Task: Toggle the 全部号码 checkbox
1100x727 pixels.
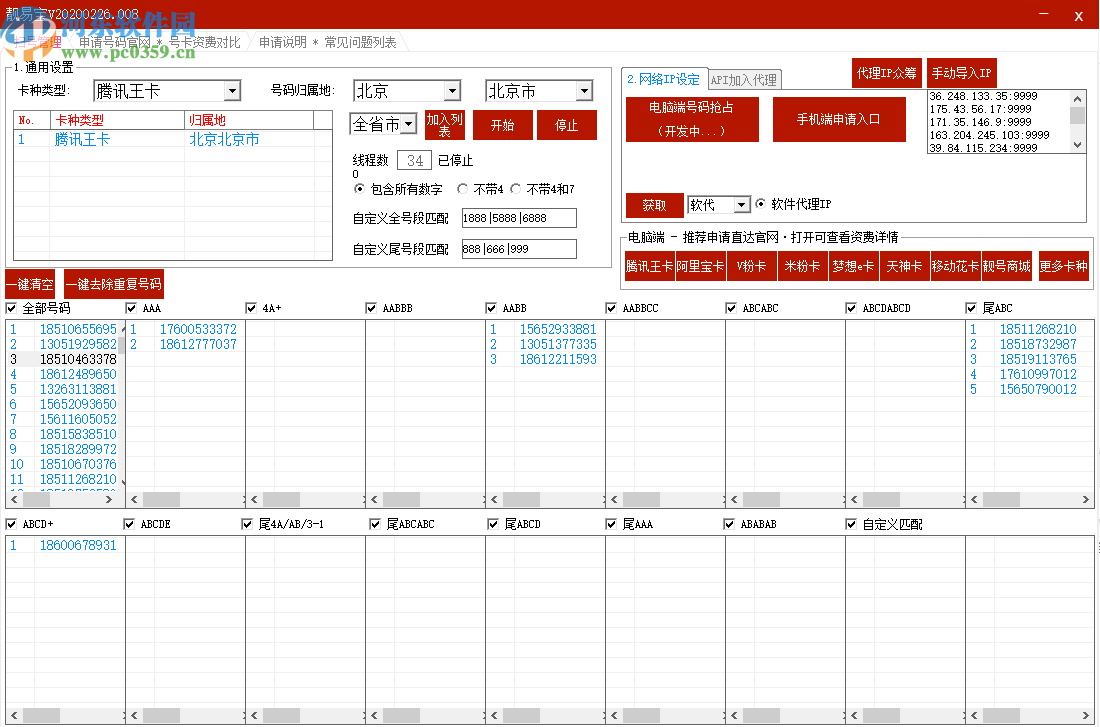Action: tap(11, 308)
